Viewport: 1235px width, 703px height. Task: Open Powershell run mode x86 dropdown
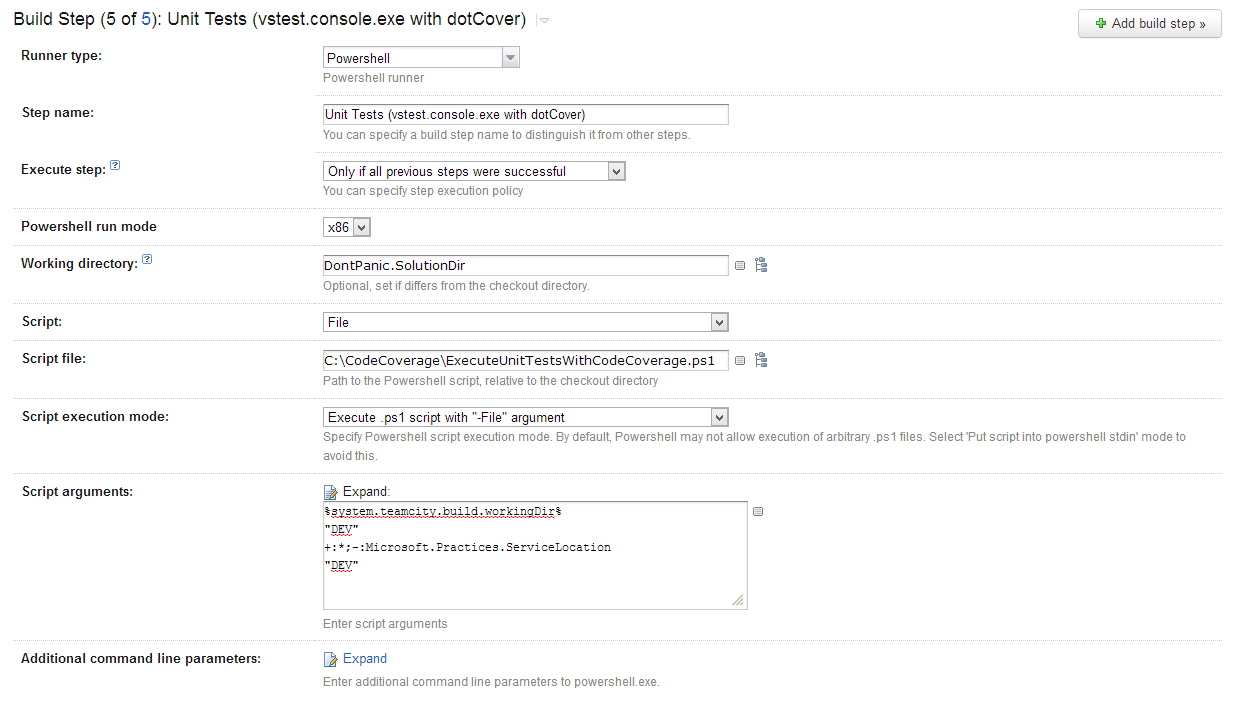[x=348, y=227]
